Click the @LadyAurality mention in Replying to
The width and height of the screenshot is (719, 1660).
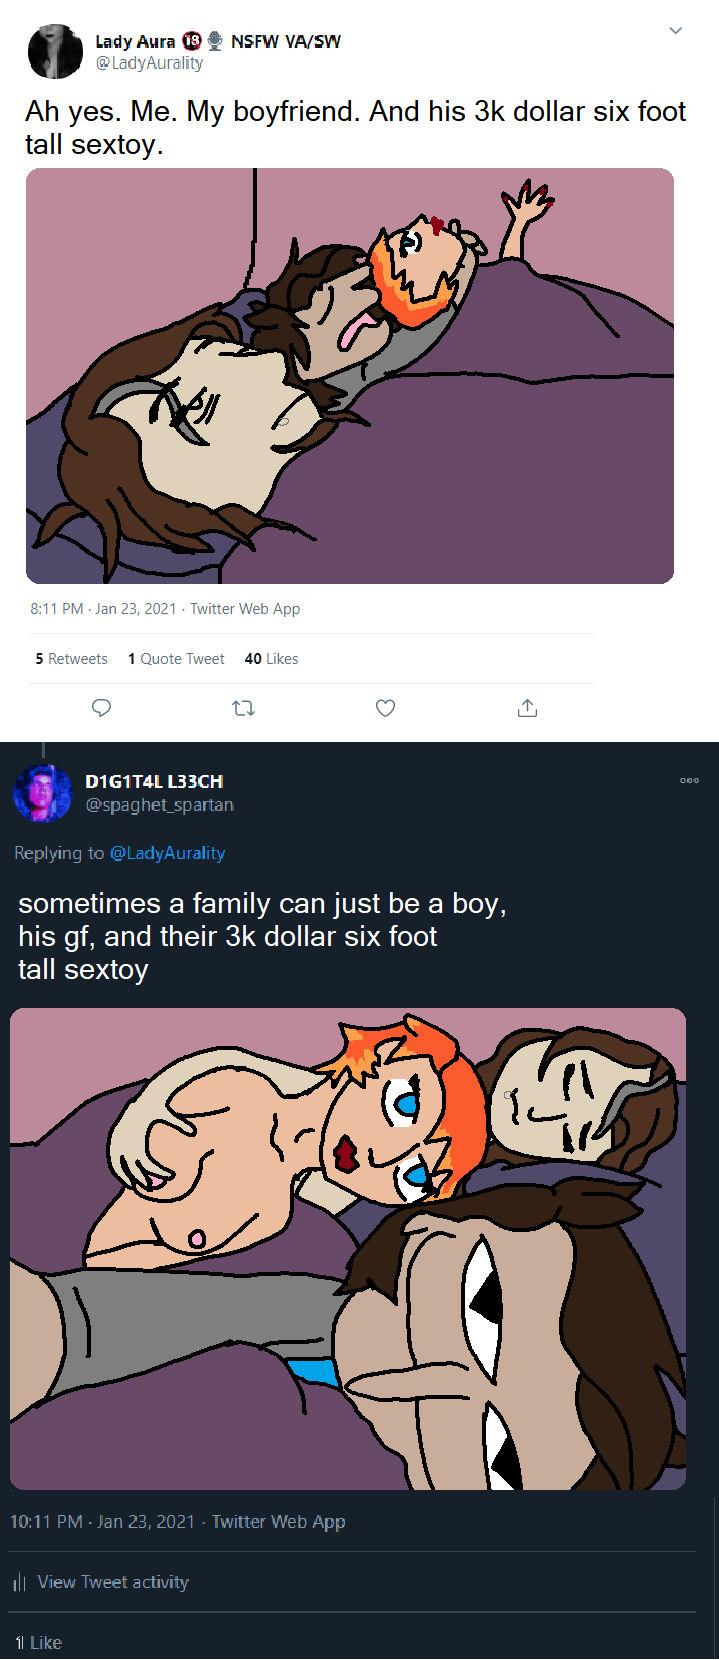(x=167, y=853)
